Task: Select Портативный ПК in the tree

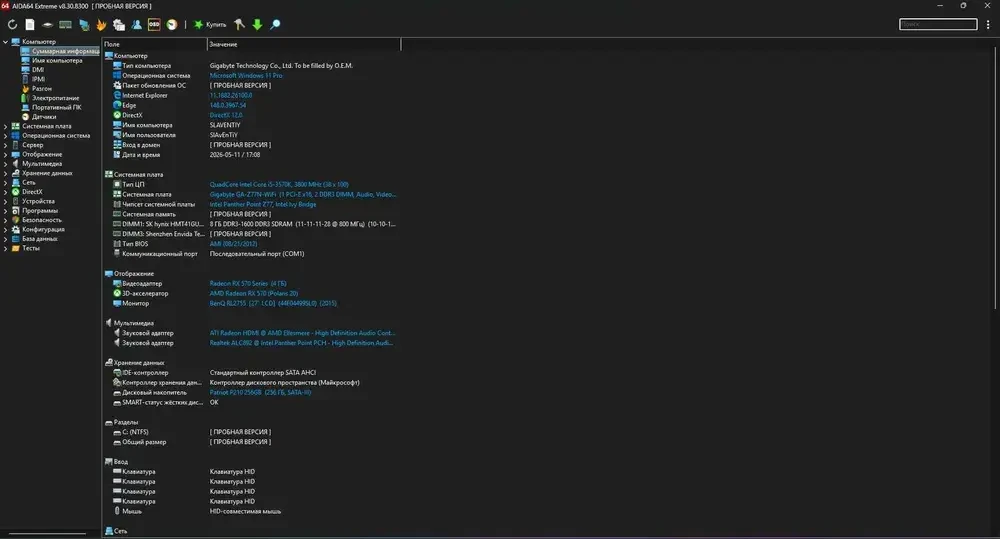Action: 57,107
